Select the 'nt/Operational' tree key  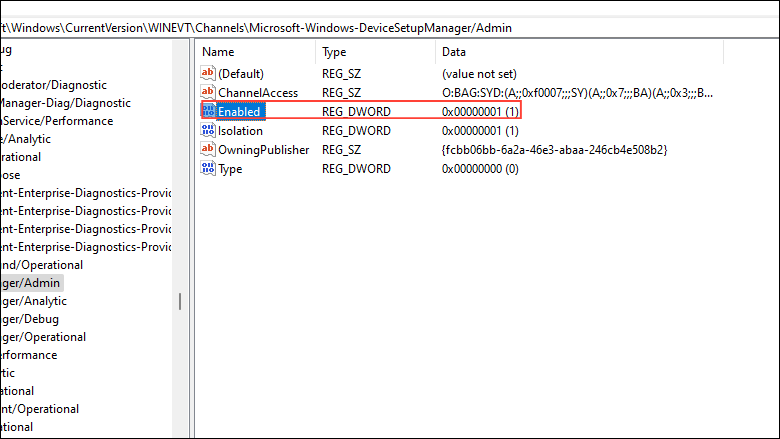point(39,409)
